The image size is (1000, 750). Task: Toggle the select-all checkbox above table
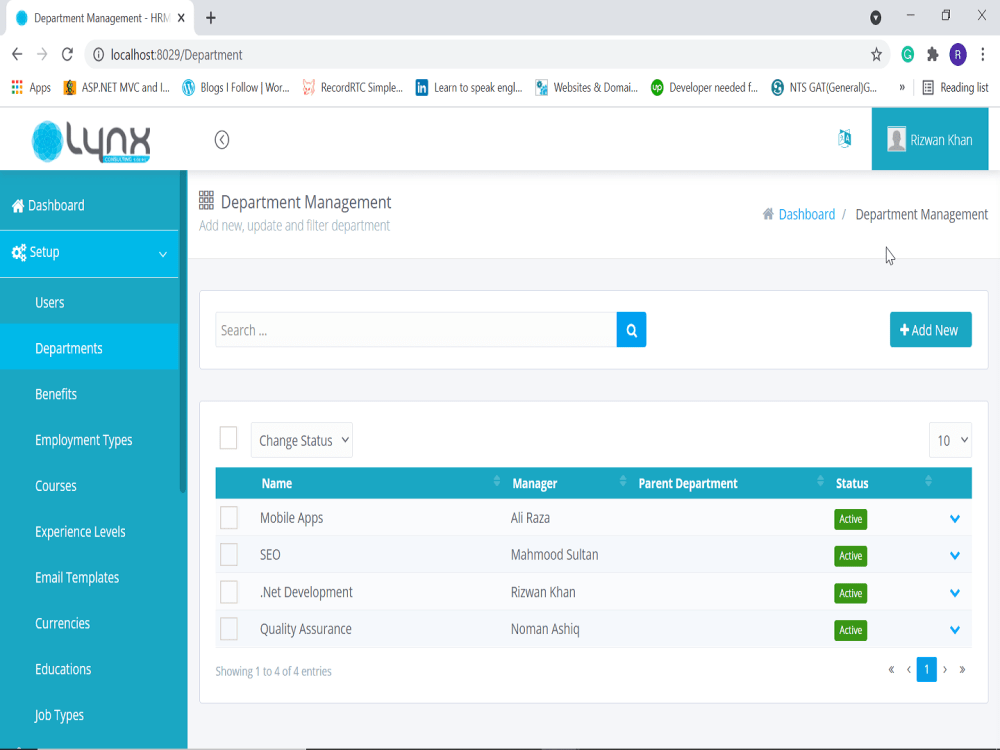pyautogui.click(x=228, y=438)
